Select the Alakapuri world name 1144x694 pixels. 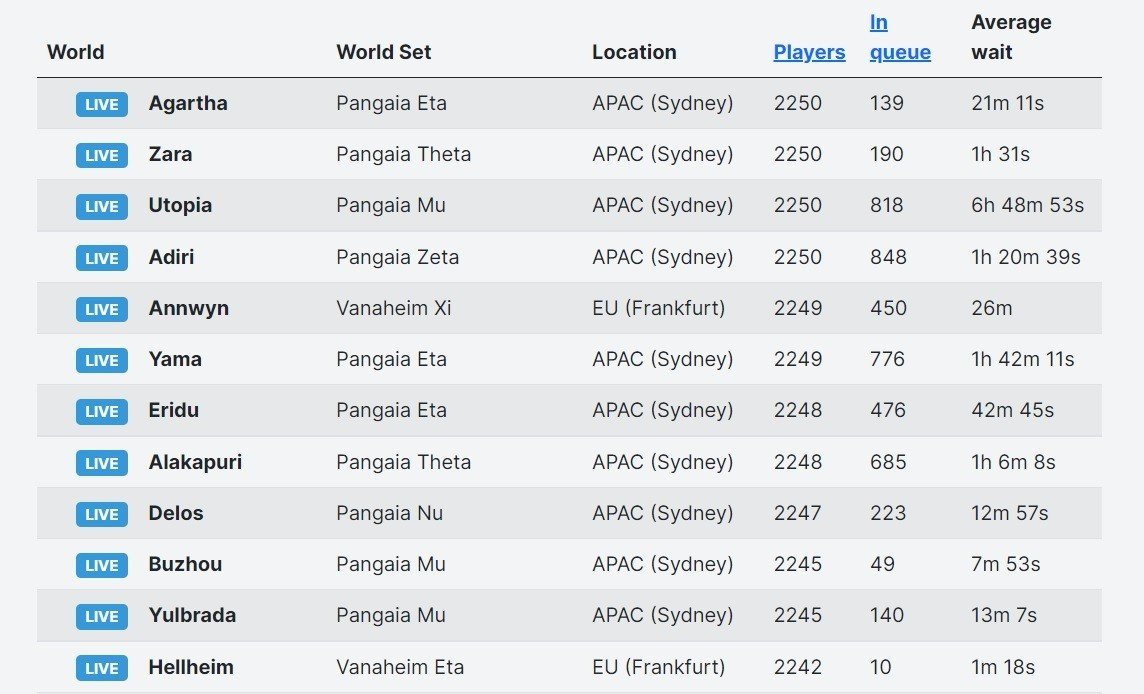click(196, 462)
